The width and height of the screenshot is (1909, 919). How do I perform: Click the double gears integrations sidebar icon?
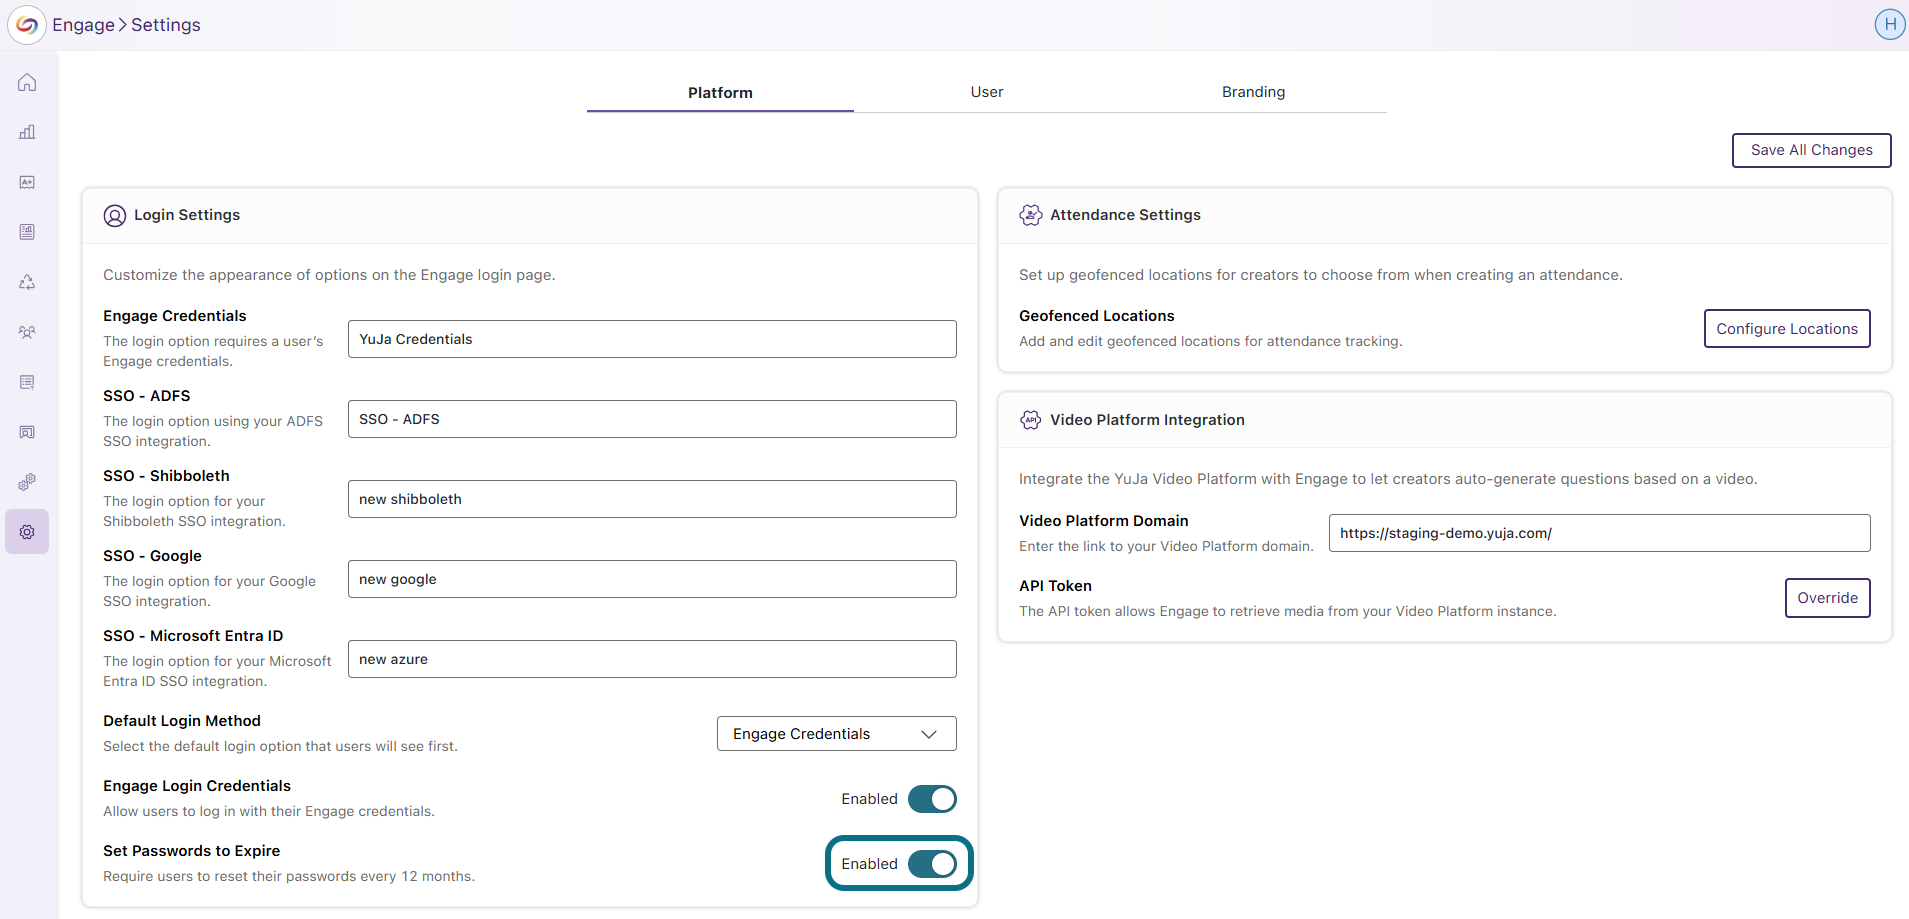[x=27, y=482]
